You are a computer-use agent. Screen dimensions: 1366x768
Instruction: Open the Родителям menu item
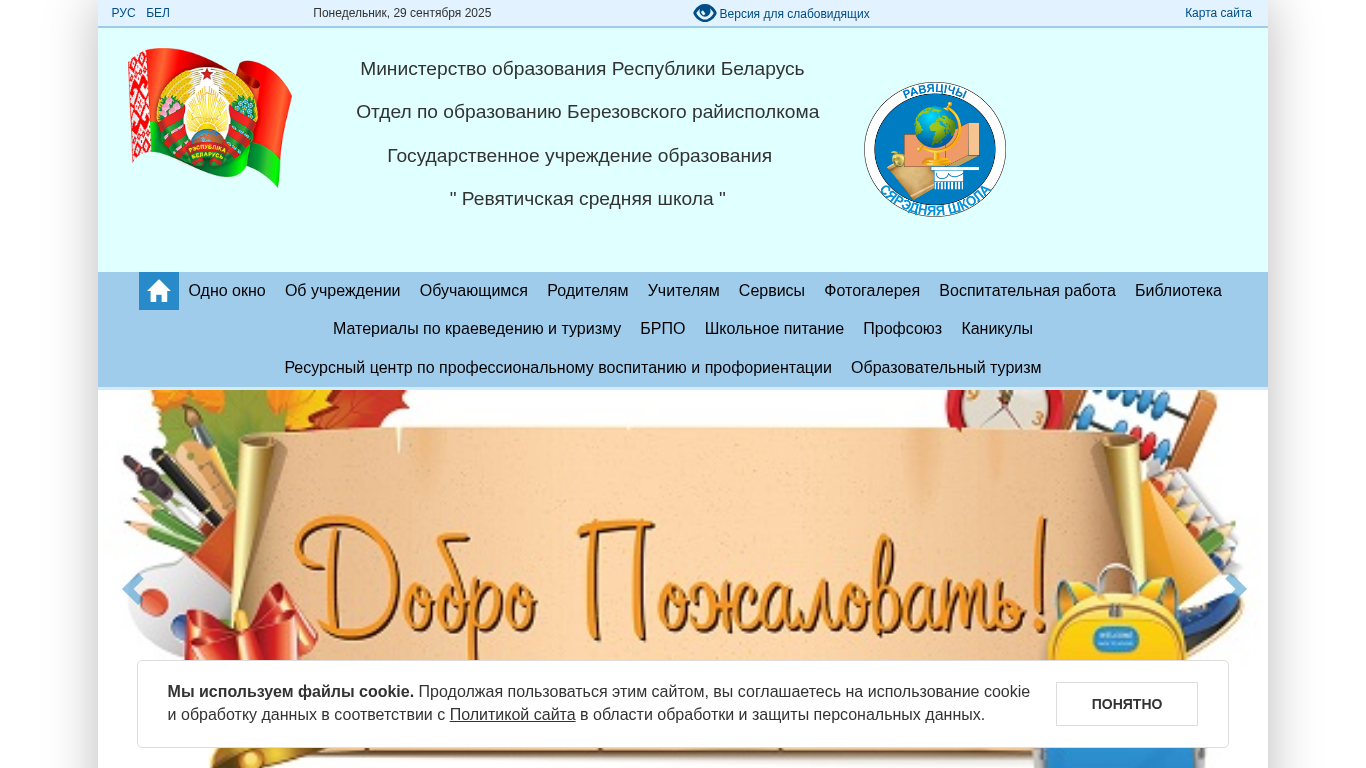click(x=588, y=291)
